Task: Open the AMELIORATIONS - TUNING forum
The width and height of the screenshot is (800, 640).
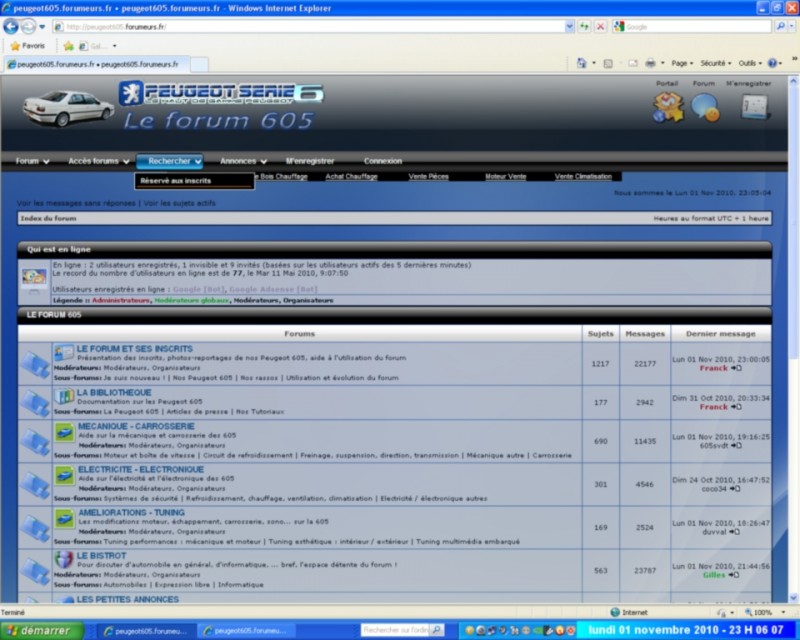Action: tap(131, 512)
